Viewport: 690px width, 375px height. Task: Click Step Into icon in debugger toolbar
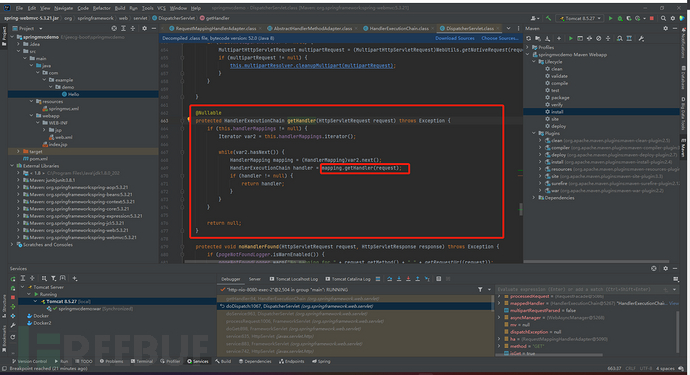pos(399,279)
